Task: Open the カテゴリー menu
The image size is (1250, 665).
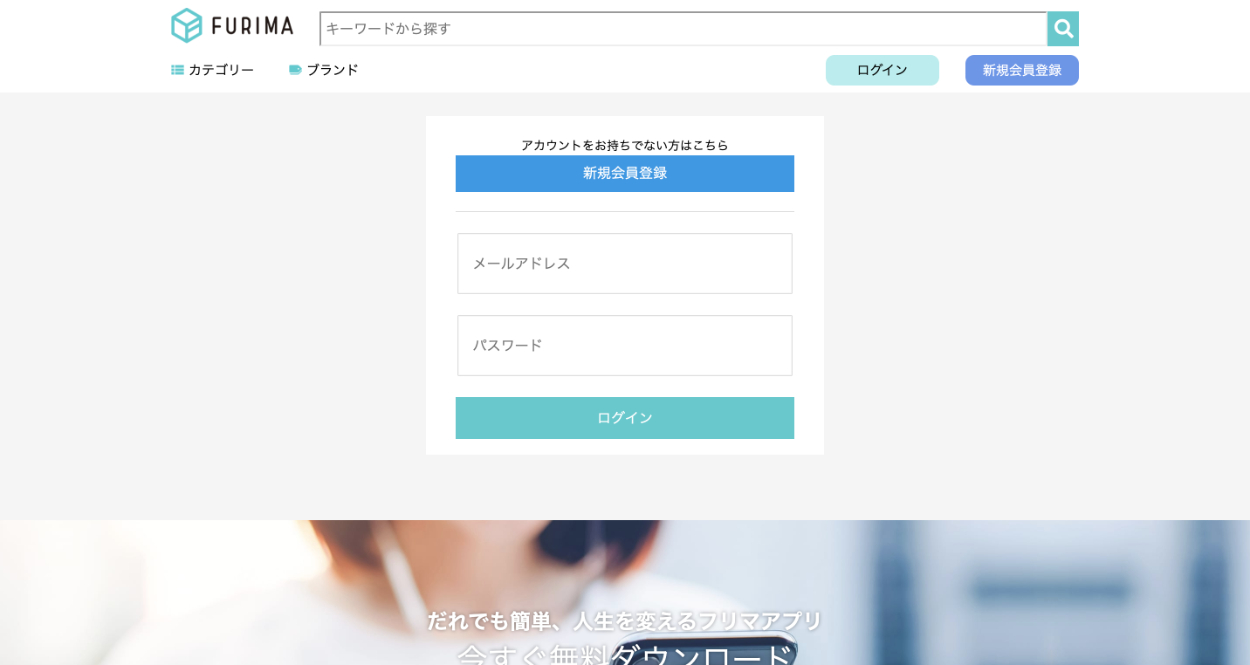Action: click(x=221, y=70)
